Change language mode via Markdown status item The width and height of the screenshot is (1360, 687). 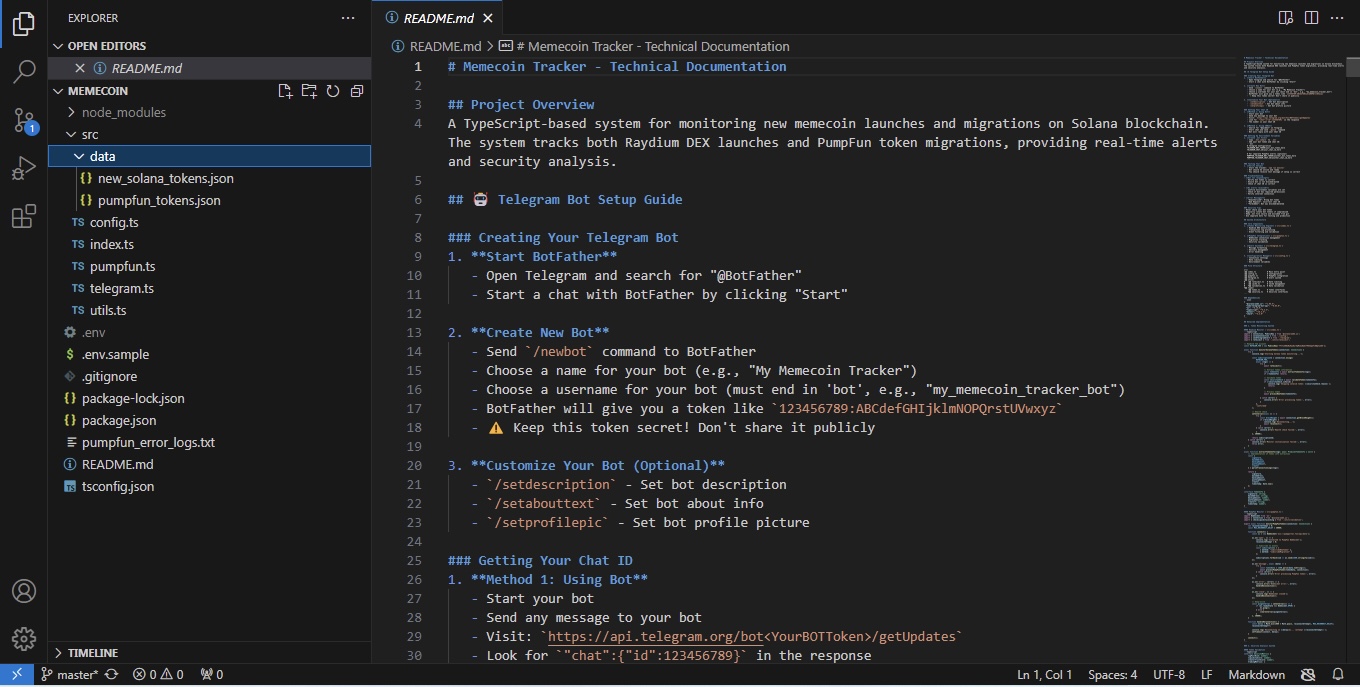(1256, 674)
